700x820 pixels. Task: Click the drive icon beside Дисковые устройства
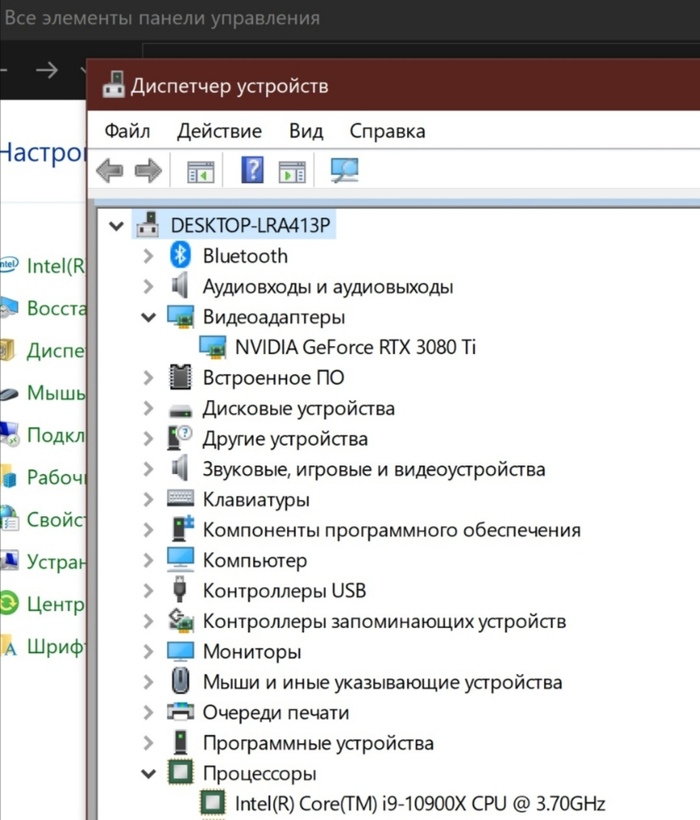coord(180,411)
